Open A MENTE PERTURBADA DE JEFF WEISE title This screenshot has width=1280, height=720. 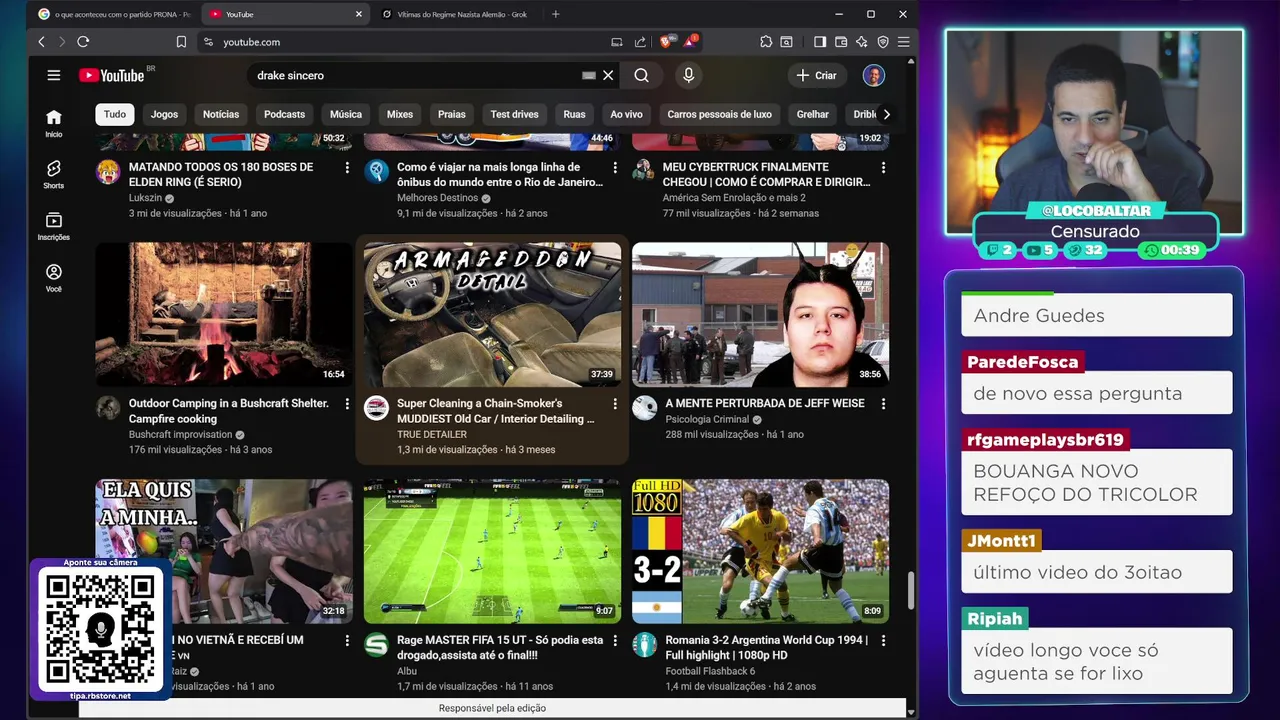764,403
